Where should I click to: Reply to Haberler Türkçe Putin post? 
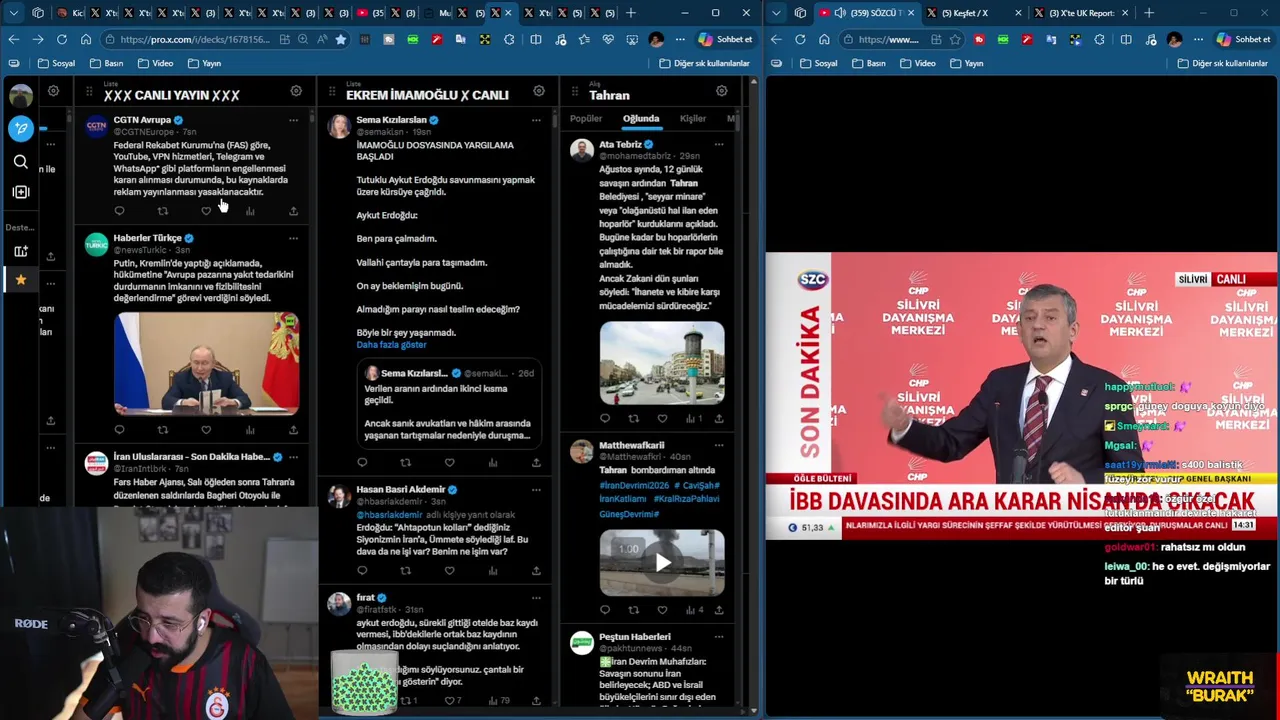[x=119, y=430]
